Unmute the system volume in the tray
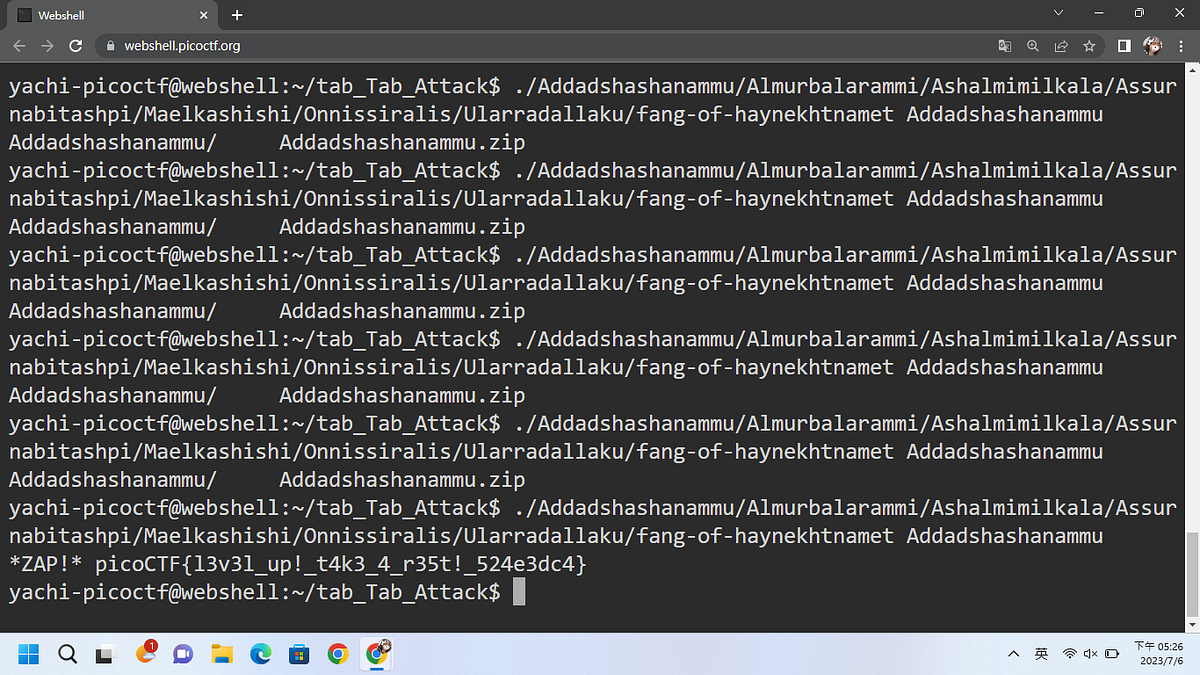Screen dimensions: 1200x675 click(x=1091, y=654)
